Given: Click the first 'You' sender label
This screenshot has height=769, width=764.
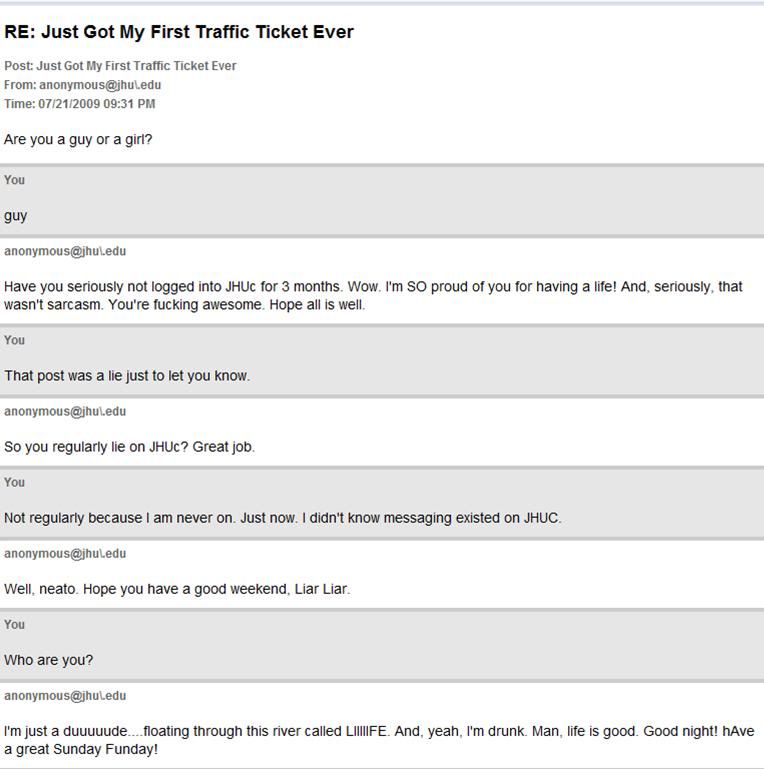Looking at the screenshot, I should coord(14,180).
